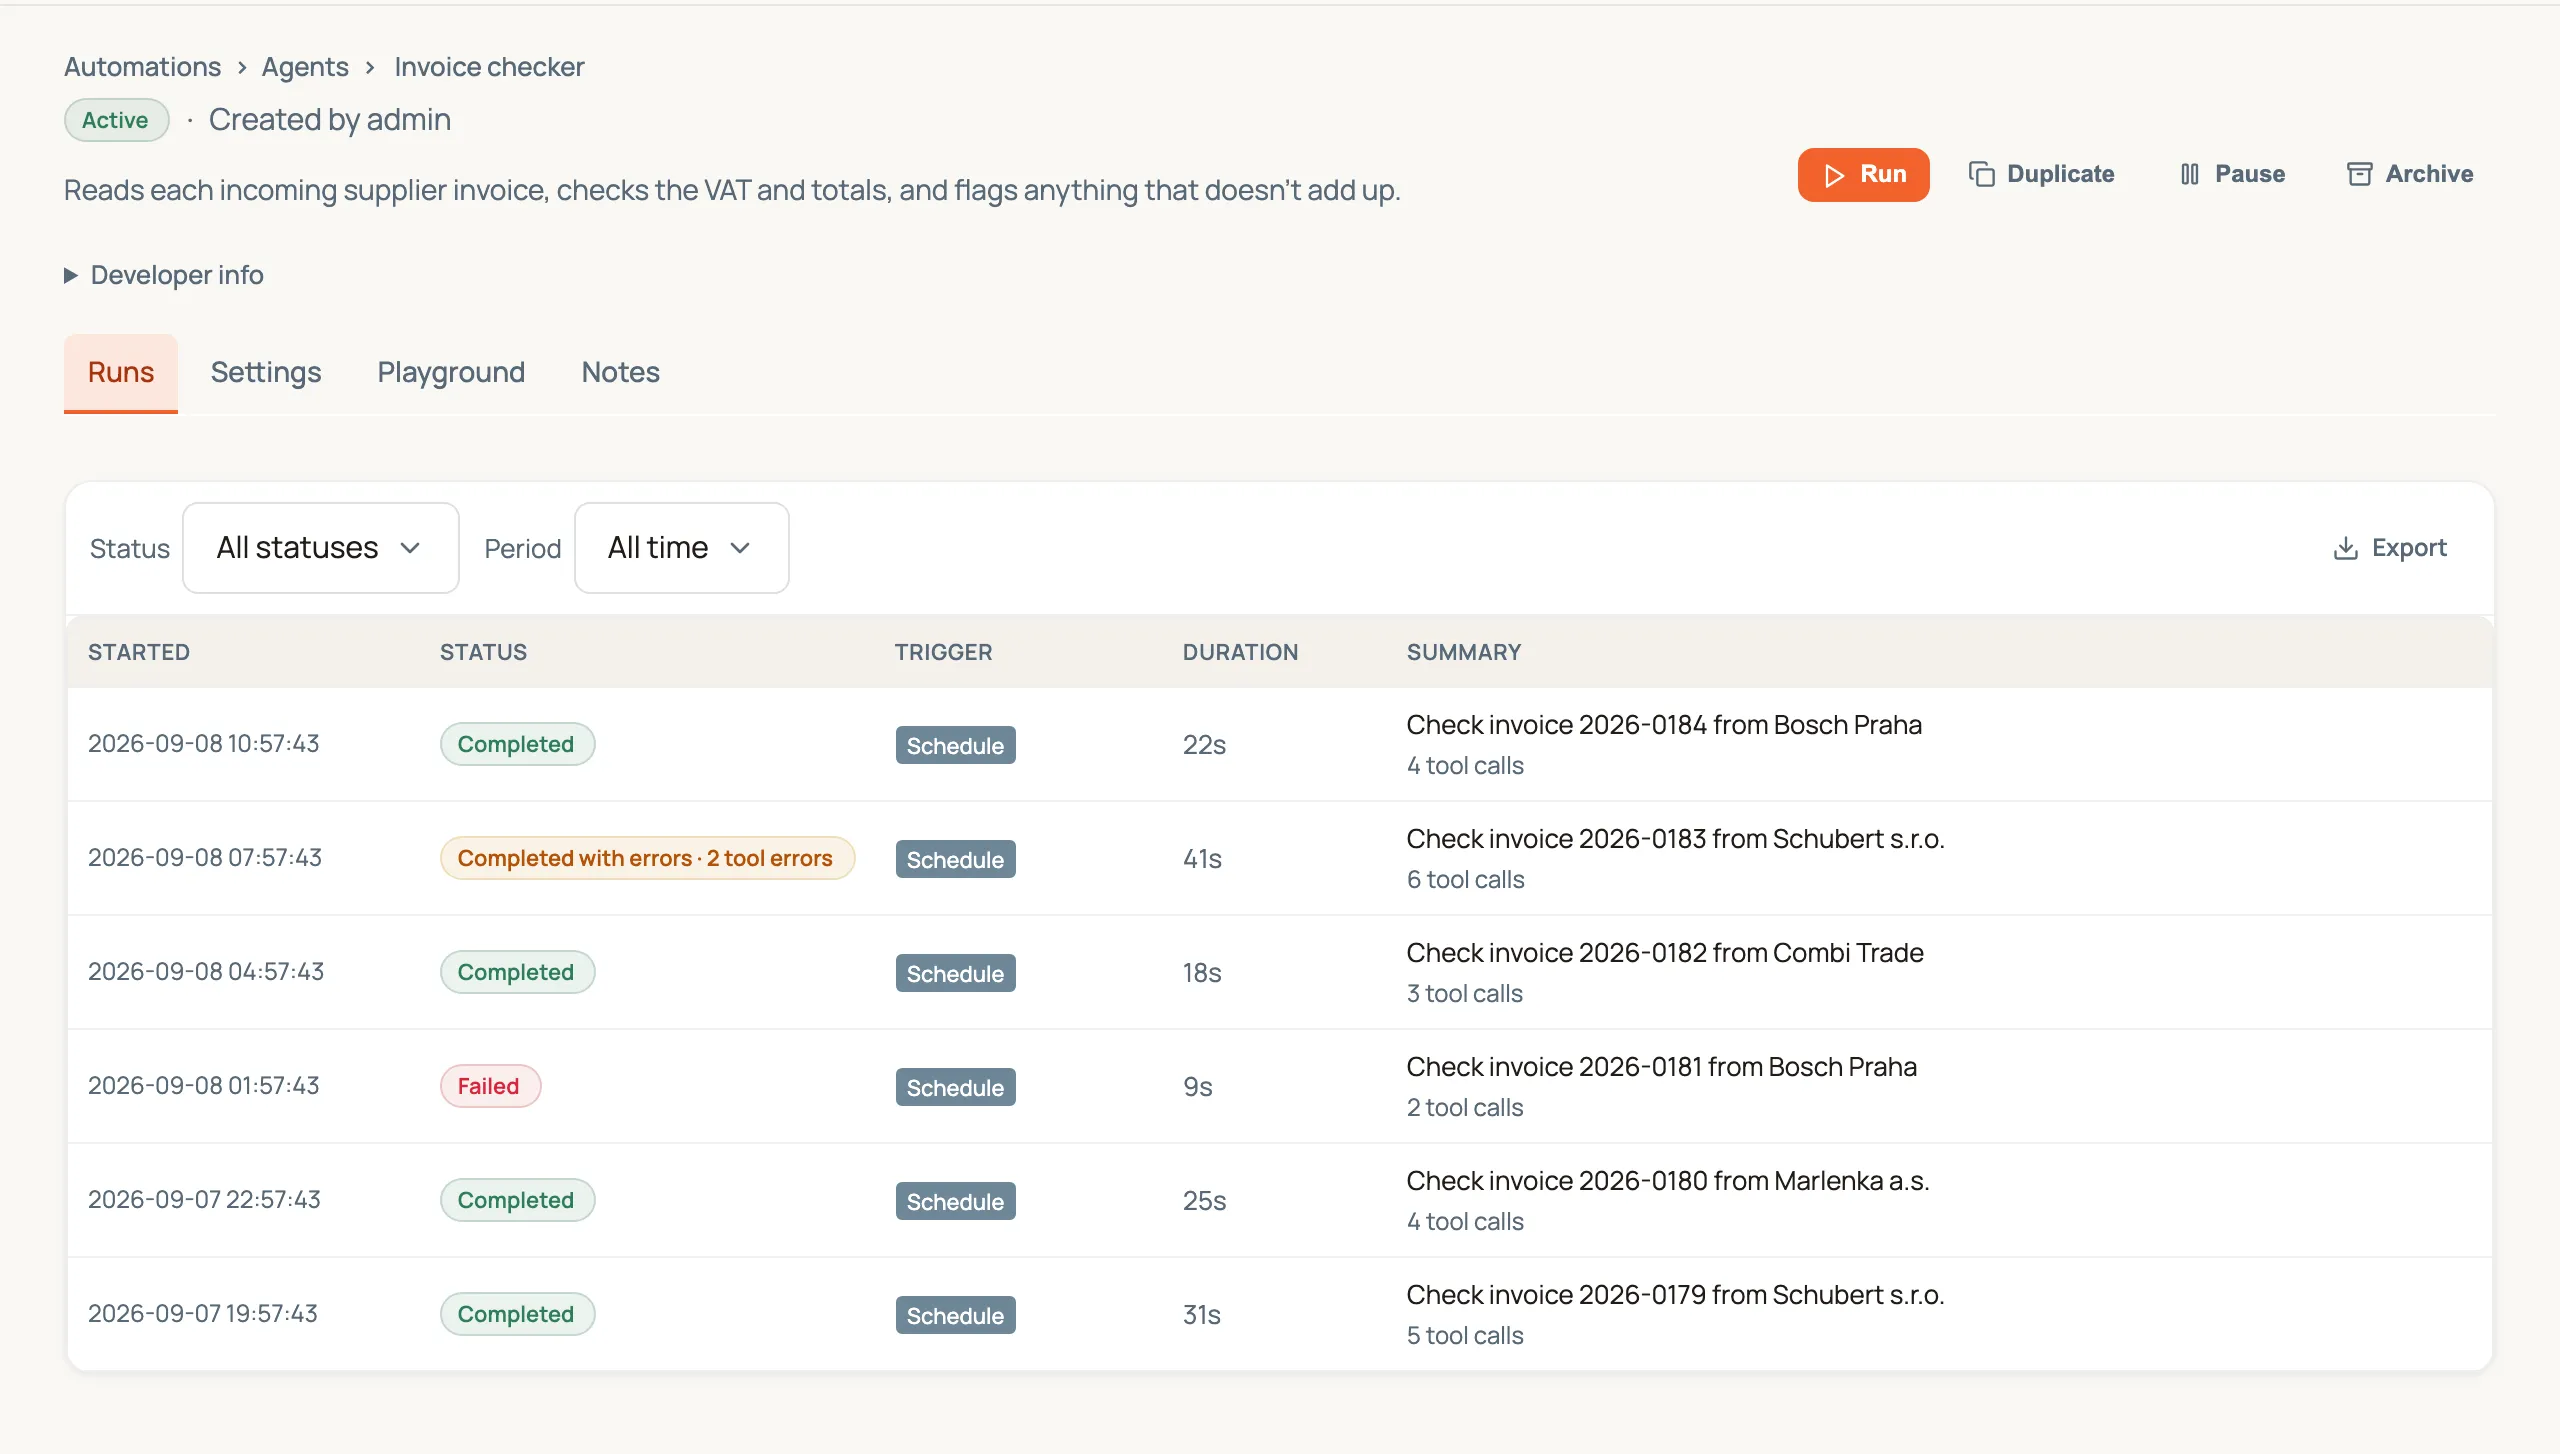Select the Runs tab

point(121,372)
